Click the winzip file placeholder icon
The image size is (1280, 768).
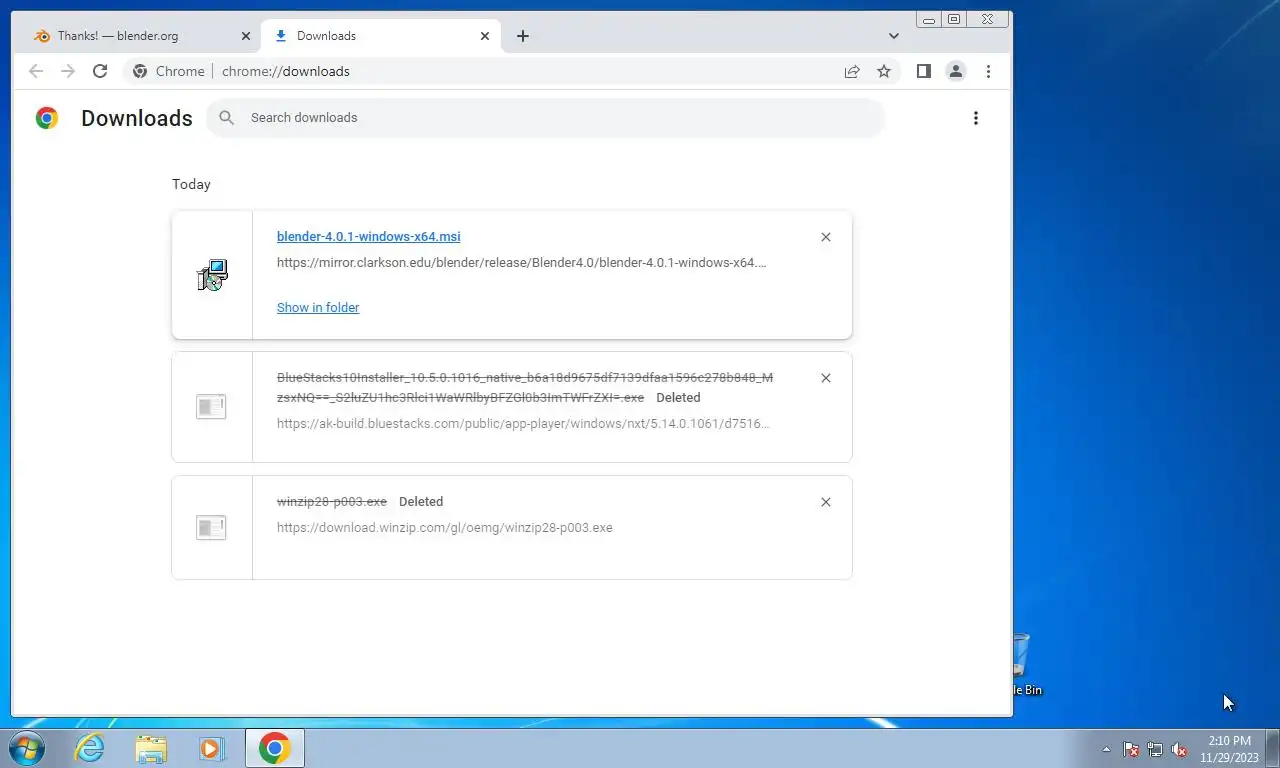click(x=211, y=528)
